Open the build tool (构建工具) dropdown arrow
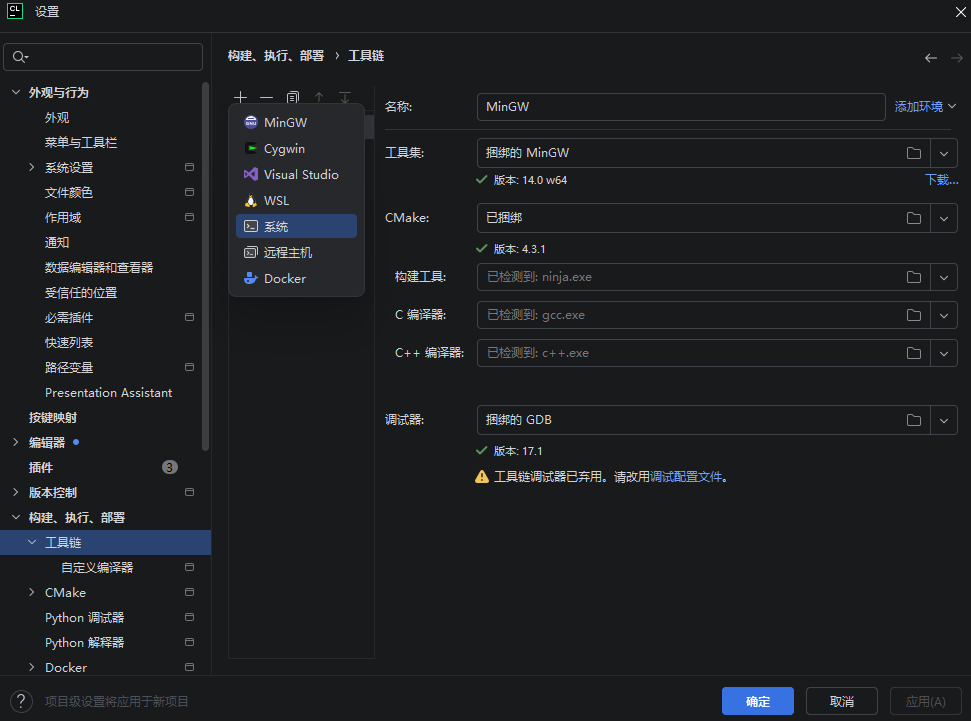 click(944, 277)
